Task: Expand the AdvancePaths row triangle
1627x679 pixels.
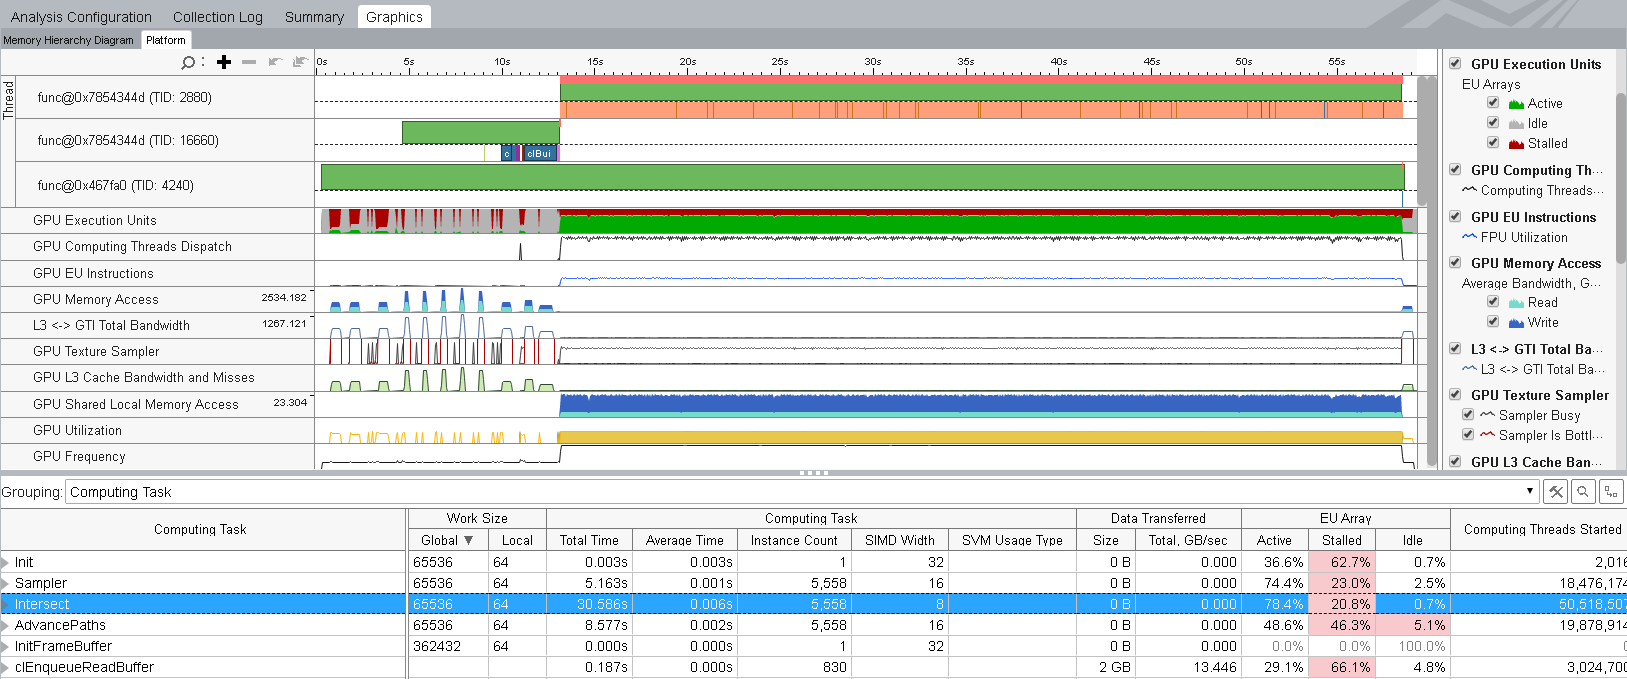Action: pos(6,626)
